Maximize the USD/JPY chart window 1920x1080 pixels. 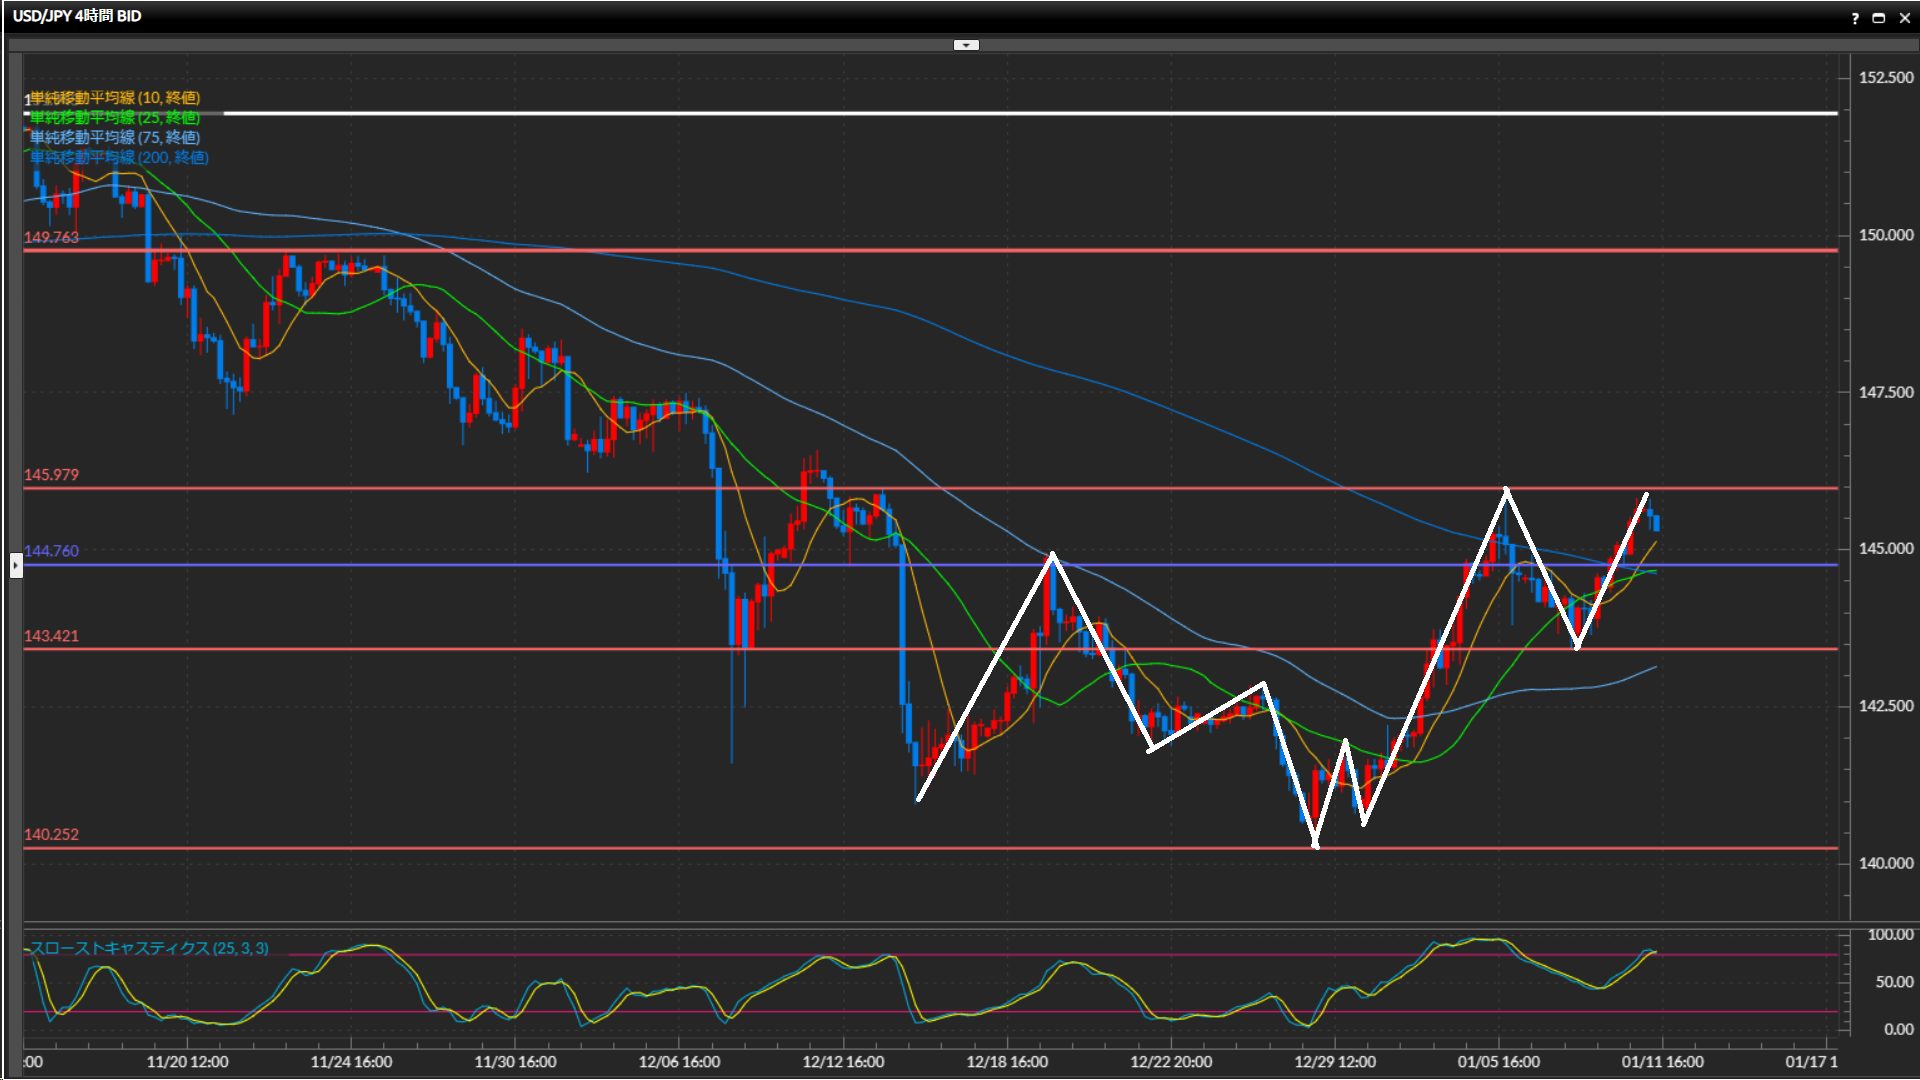[1879, 18]
